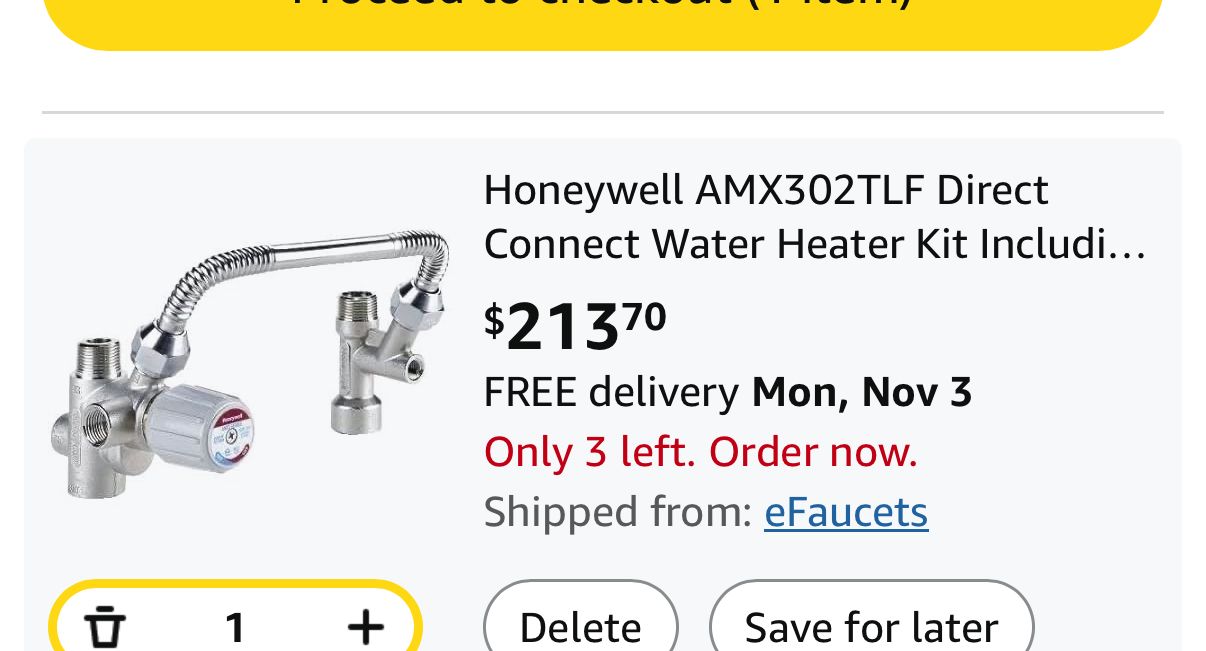Open the Honeywell AMX302TLF product title
This screenshot has height=651, width=1206.
click(766, 190)
